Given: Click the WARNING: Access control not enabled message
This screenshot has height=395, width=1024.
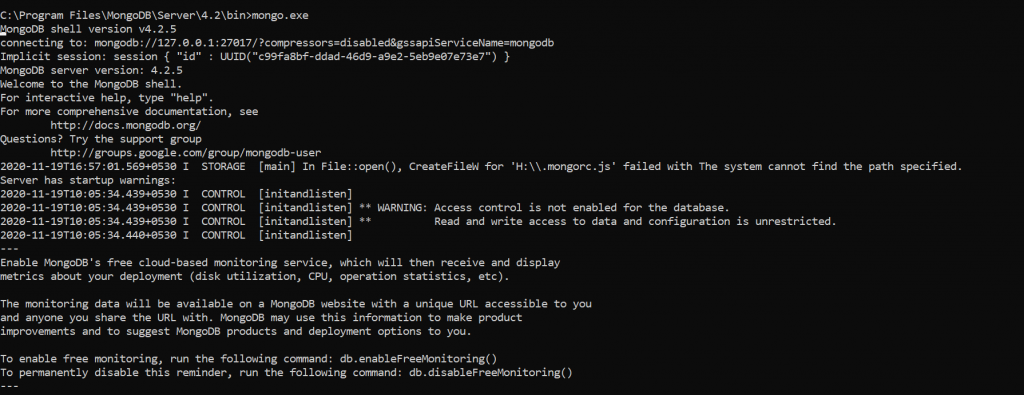Looking at the screenshot, I should [x=553, y=208].
